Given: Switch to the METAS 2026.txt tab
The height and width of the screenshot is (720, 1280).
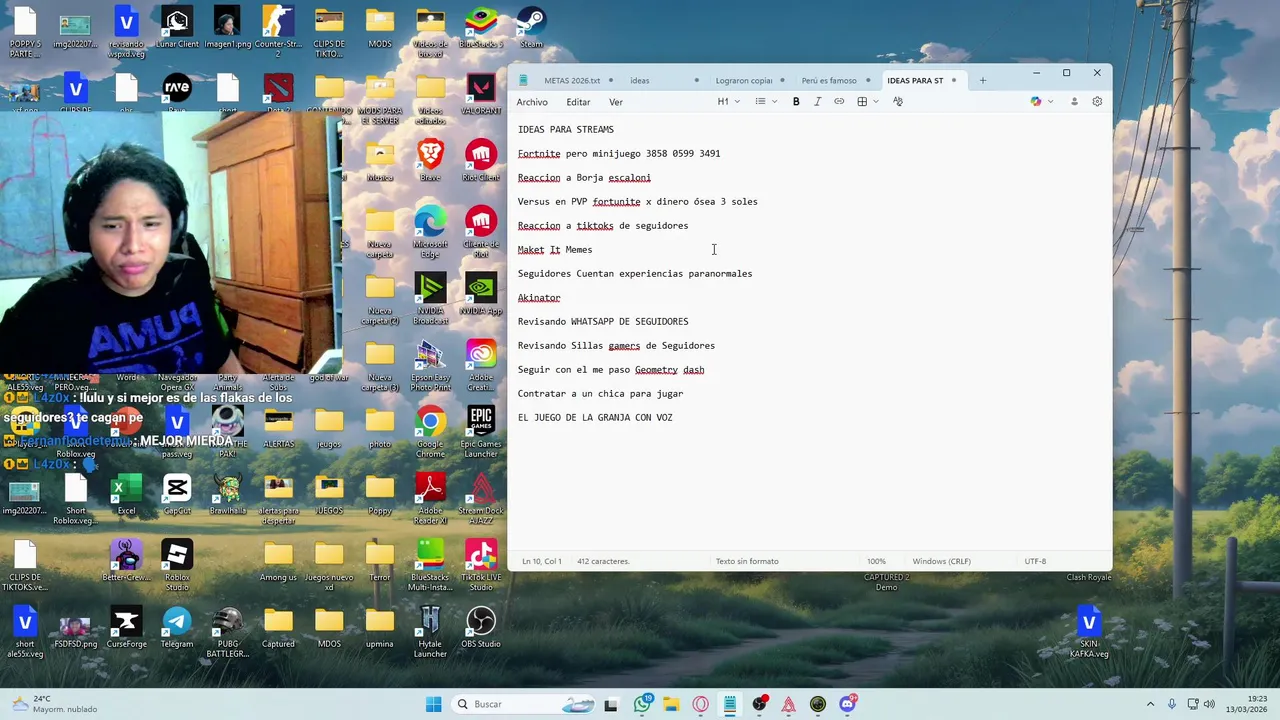Looking at the screenshot, I should tap(572, 80).
